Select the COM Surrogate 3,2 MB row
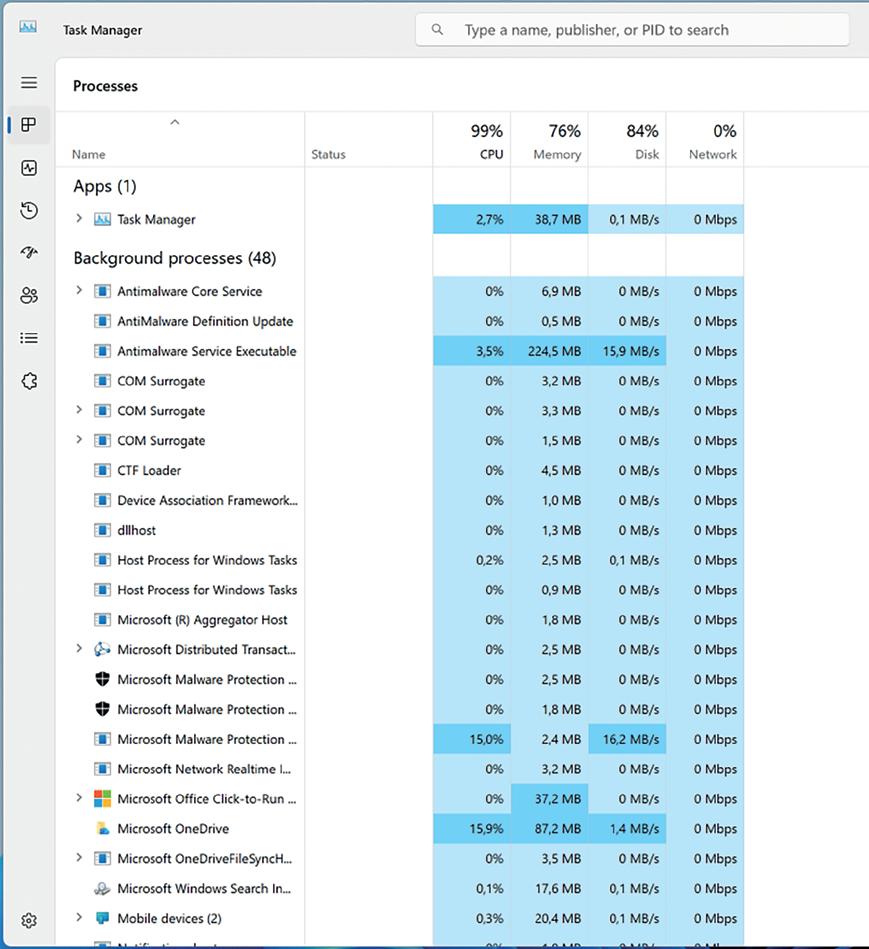 [399, 381]
